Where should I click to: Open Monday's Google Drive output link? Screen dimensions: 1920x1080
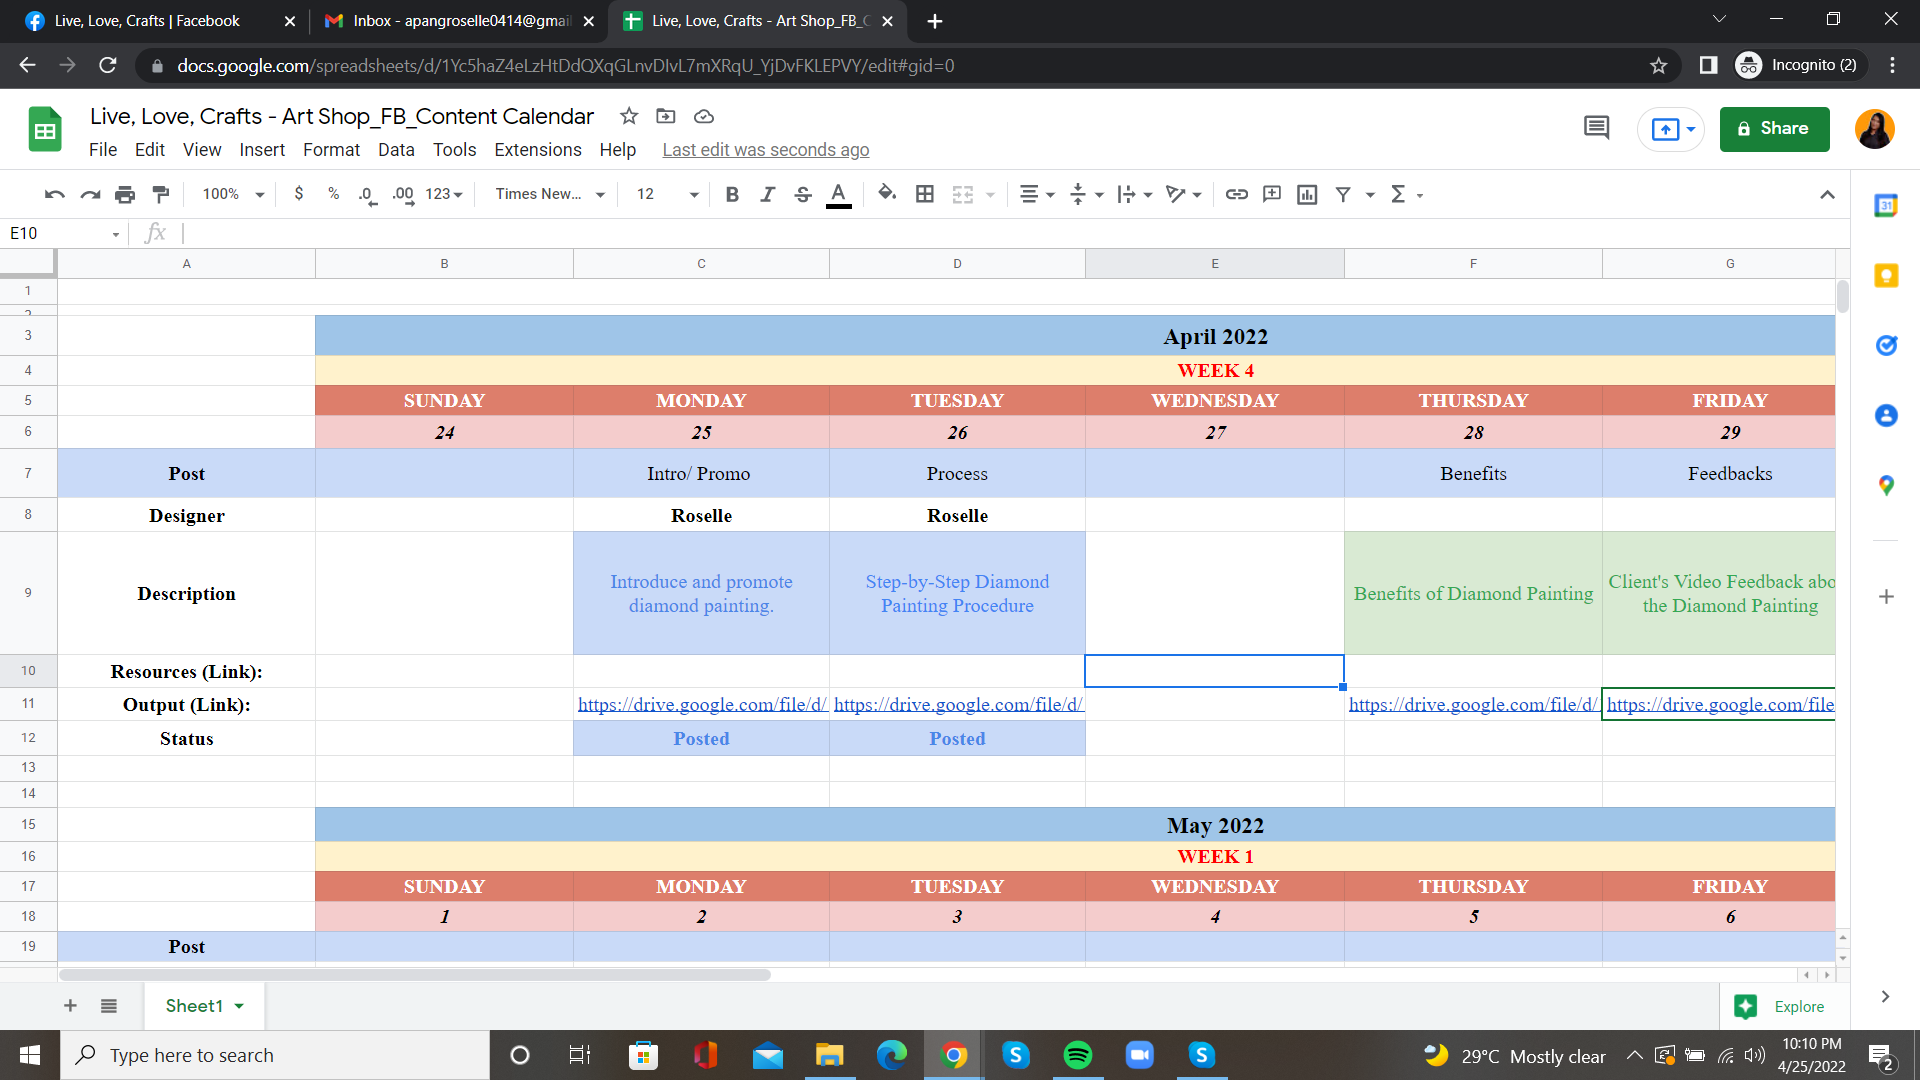point(701,705)
